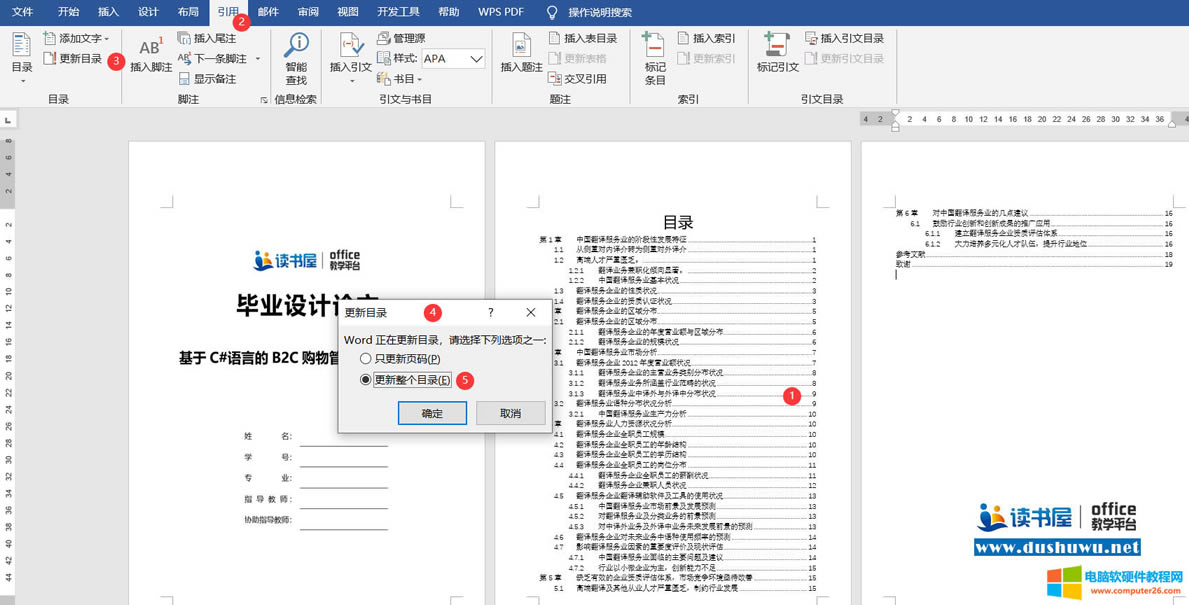The height and width of the screenshot is (605, 1189).
Task: Click the help question mark in dialog
Action: point(491,313)
